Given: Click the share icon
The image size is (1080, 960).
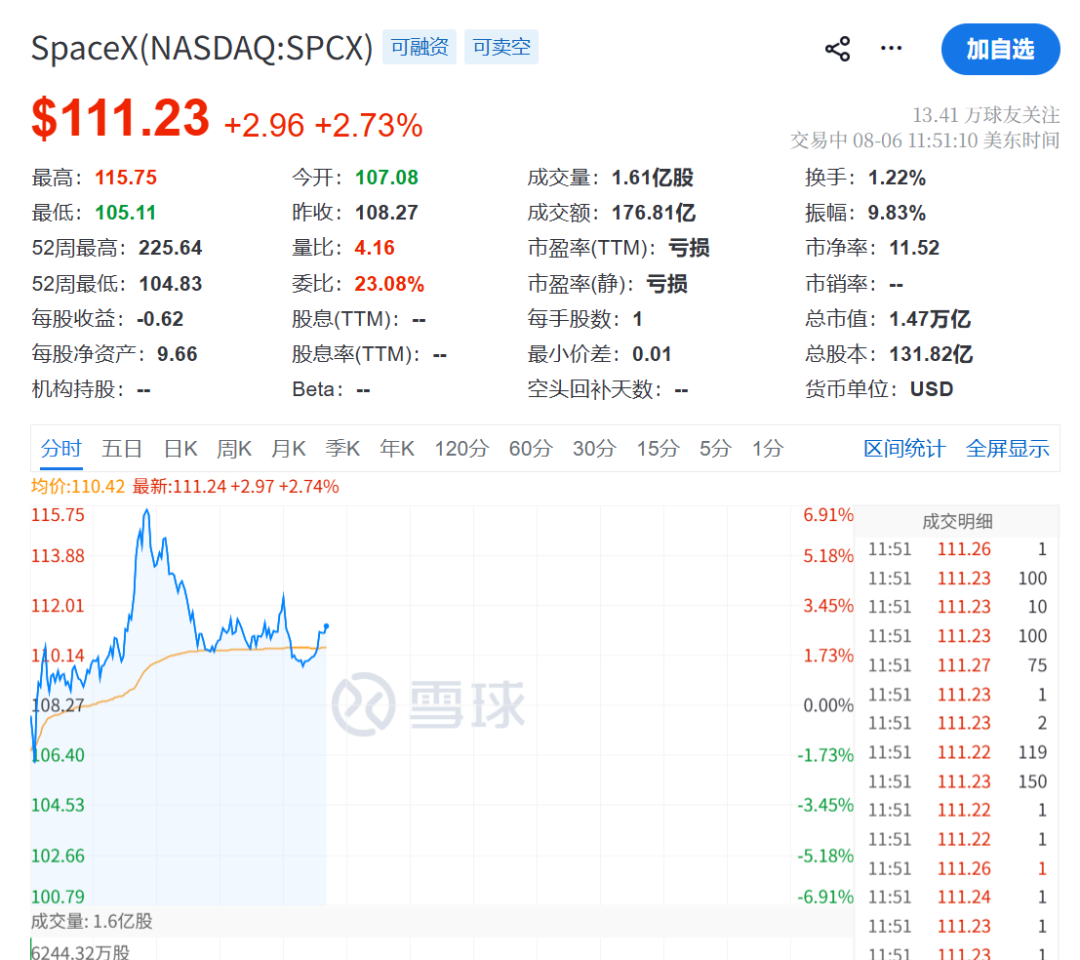Looking at the screenshot, I should 838,49.
